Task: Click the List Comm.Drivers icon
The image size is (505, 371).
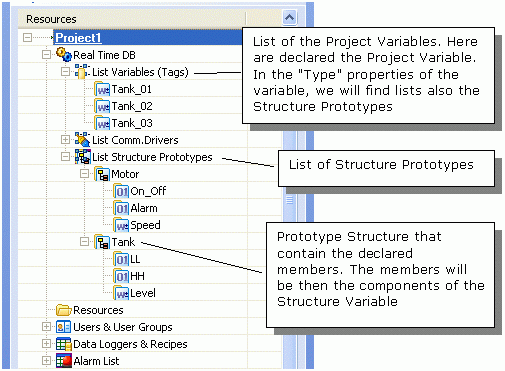Action: [x=82, y=140]
